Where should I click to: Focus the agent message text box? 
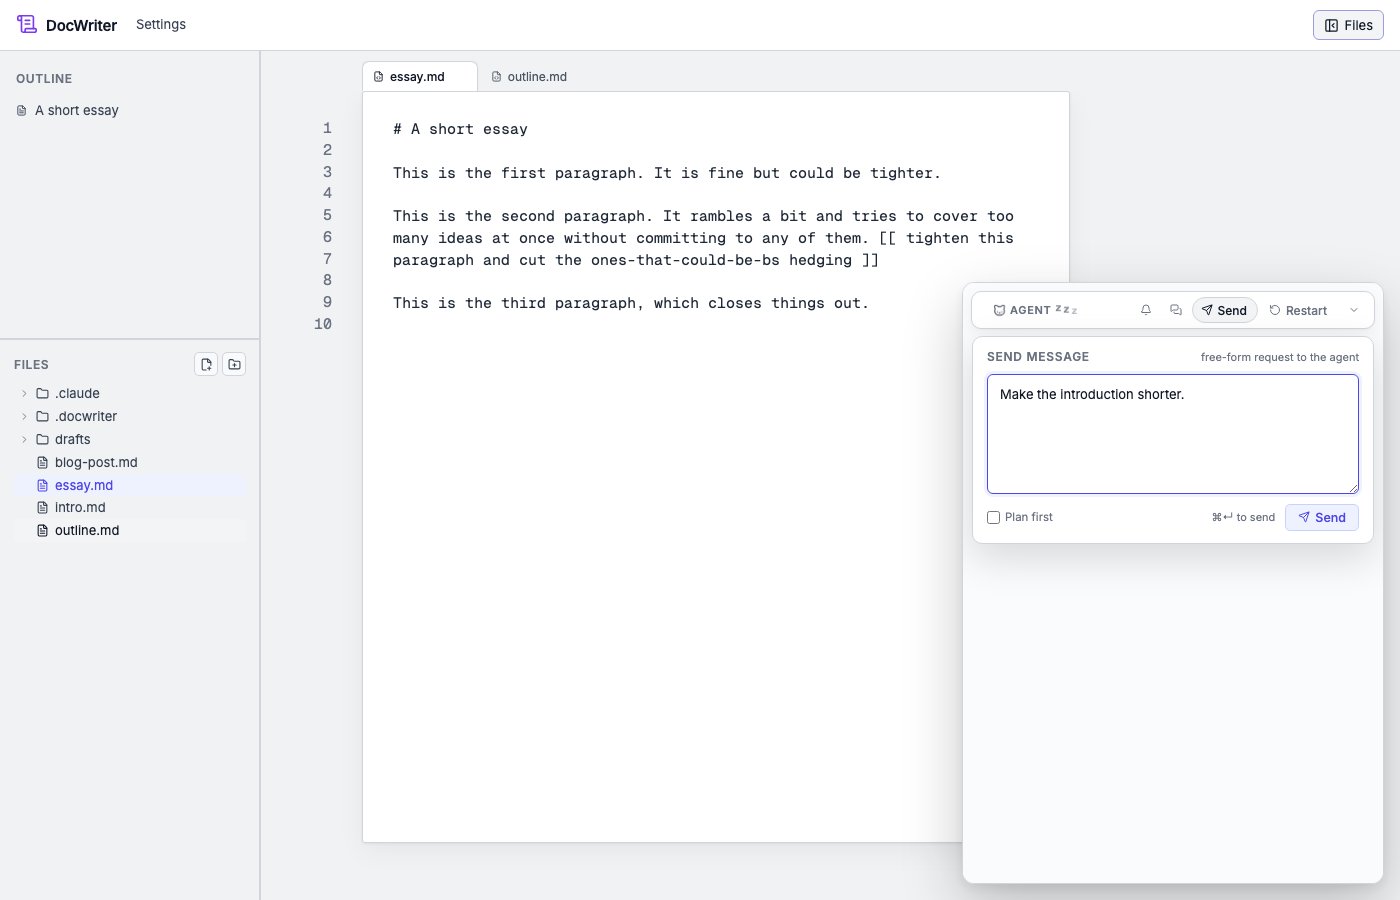(x=1173, y=434)
